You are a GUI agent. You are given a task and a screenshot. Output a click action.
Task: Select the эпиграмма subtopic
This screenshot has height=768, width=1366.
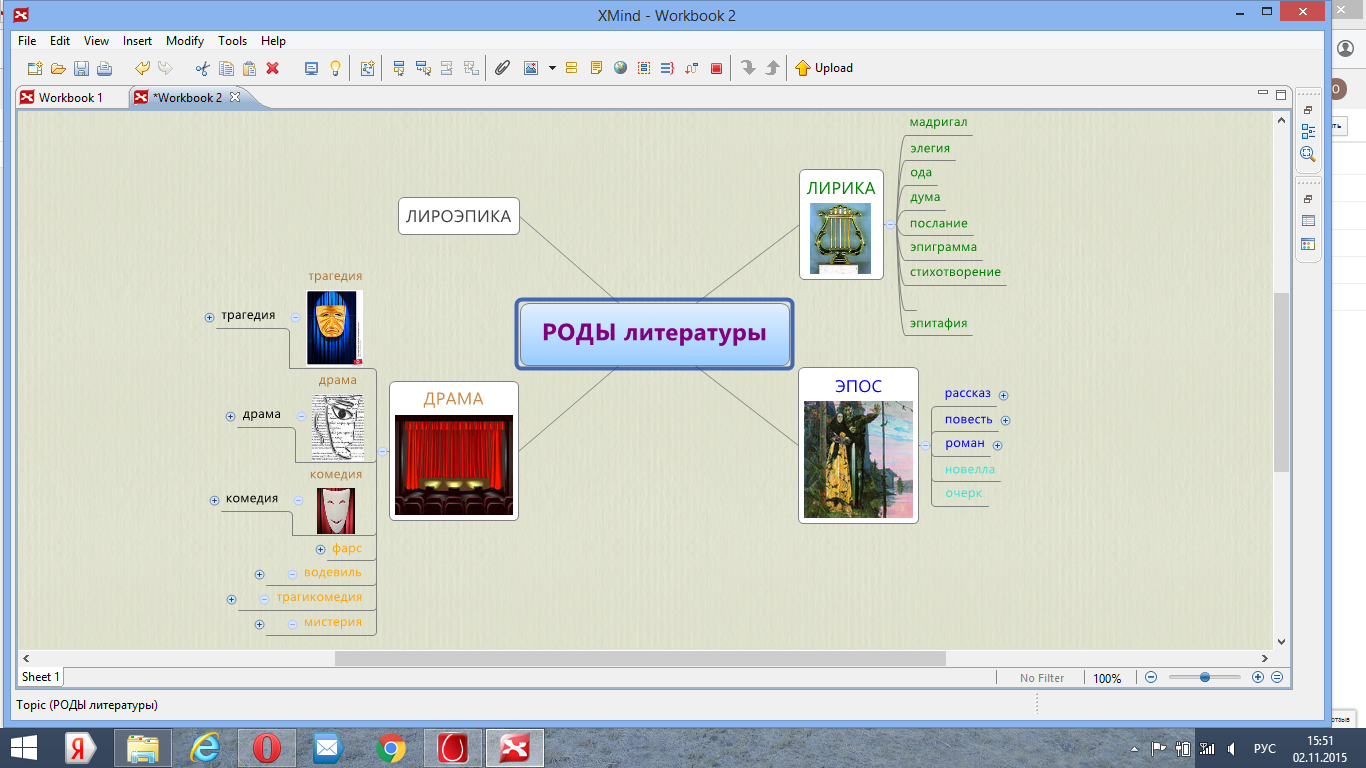pyautogui.click(x=943, y=247)
